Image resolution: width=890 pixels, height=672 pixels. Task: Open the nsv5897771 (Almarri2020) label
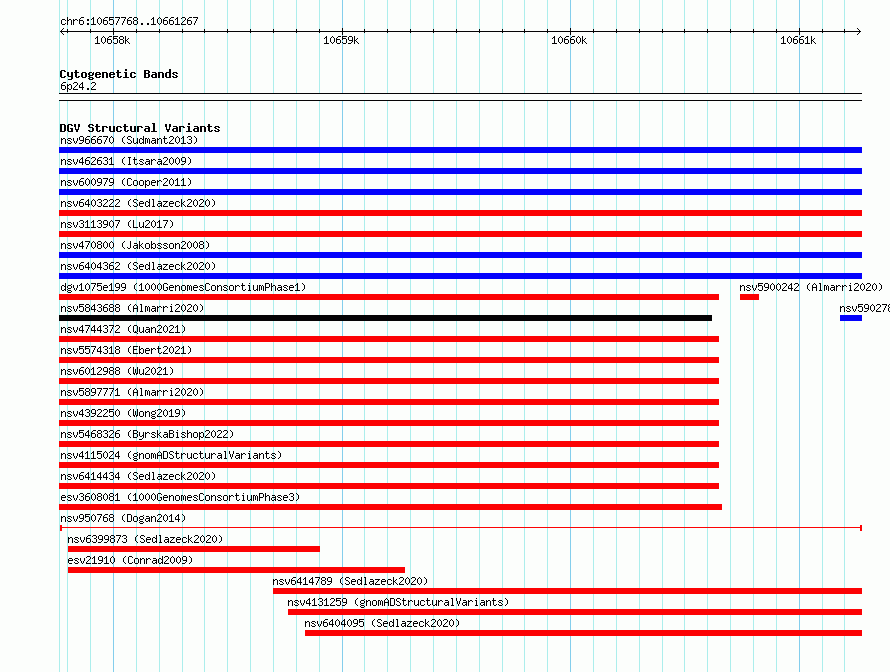tap(132, 392)
